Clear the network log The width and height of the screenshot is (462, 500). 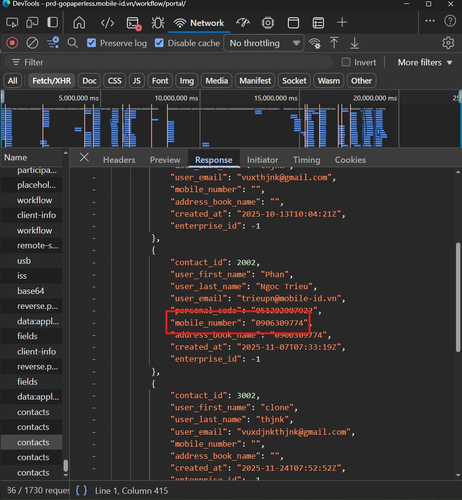click(x=32, y=43)
